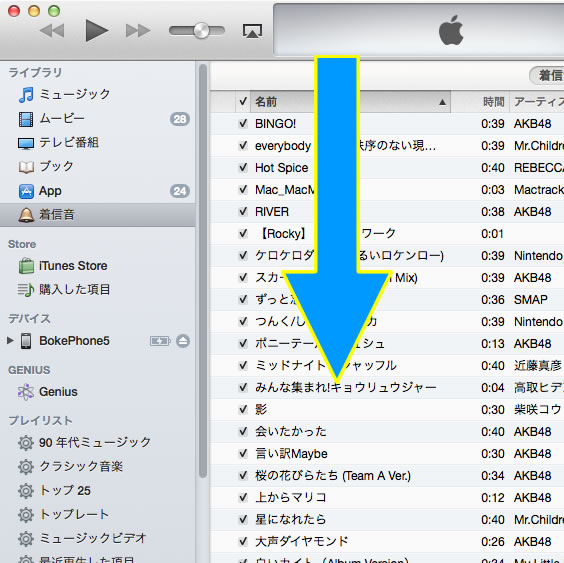Click the 【Rocky】 ringtone name
Viewport: 564px width, 563px height.
[282, 234]
